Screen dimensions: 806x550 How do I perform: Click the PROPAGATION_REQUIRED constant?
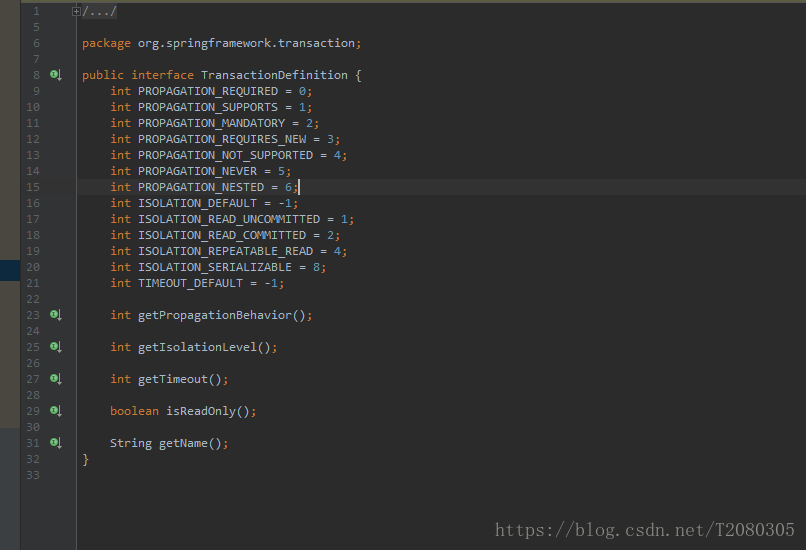(x=208, y=91)
